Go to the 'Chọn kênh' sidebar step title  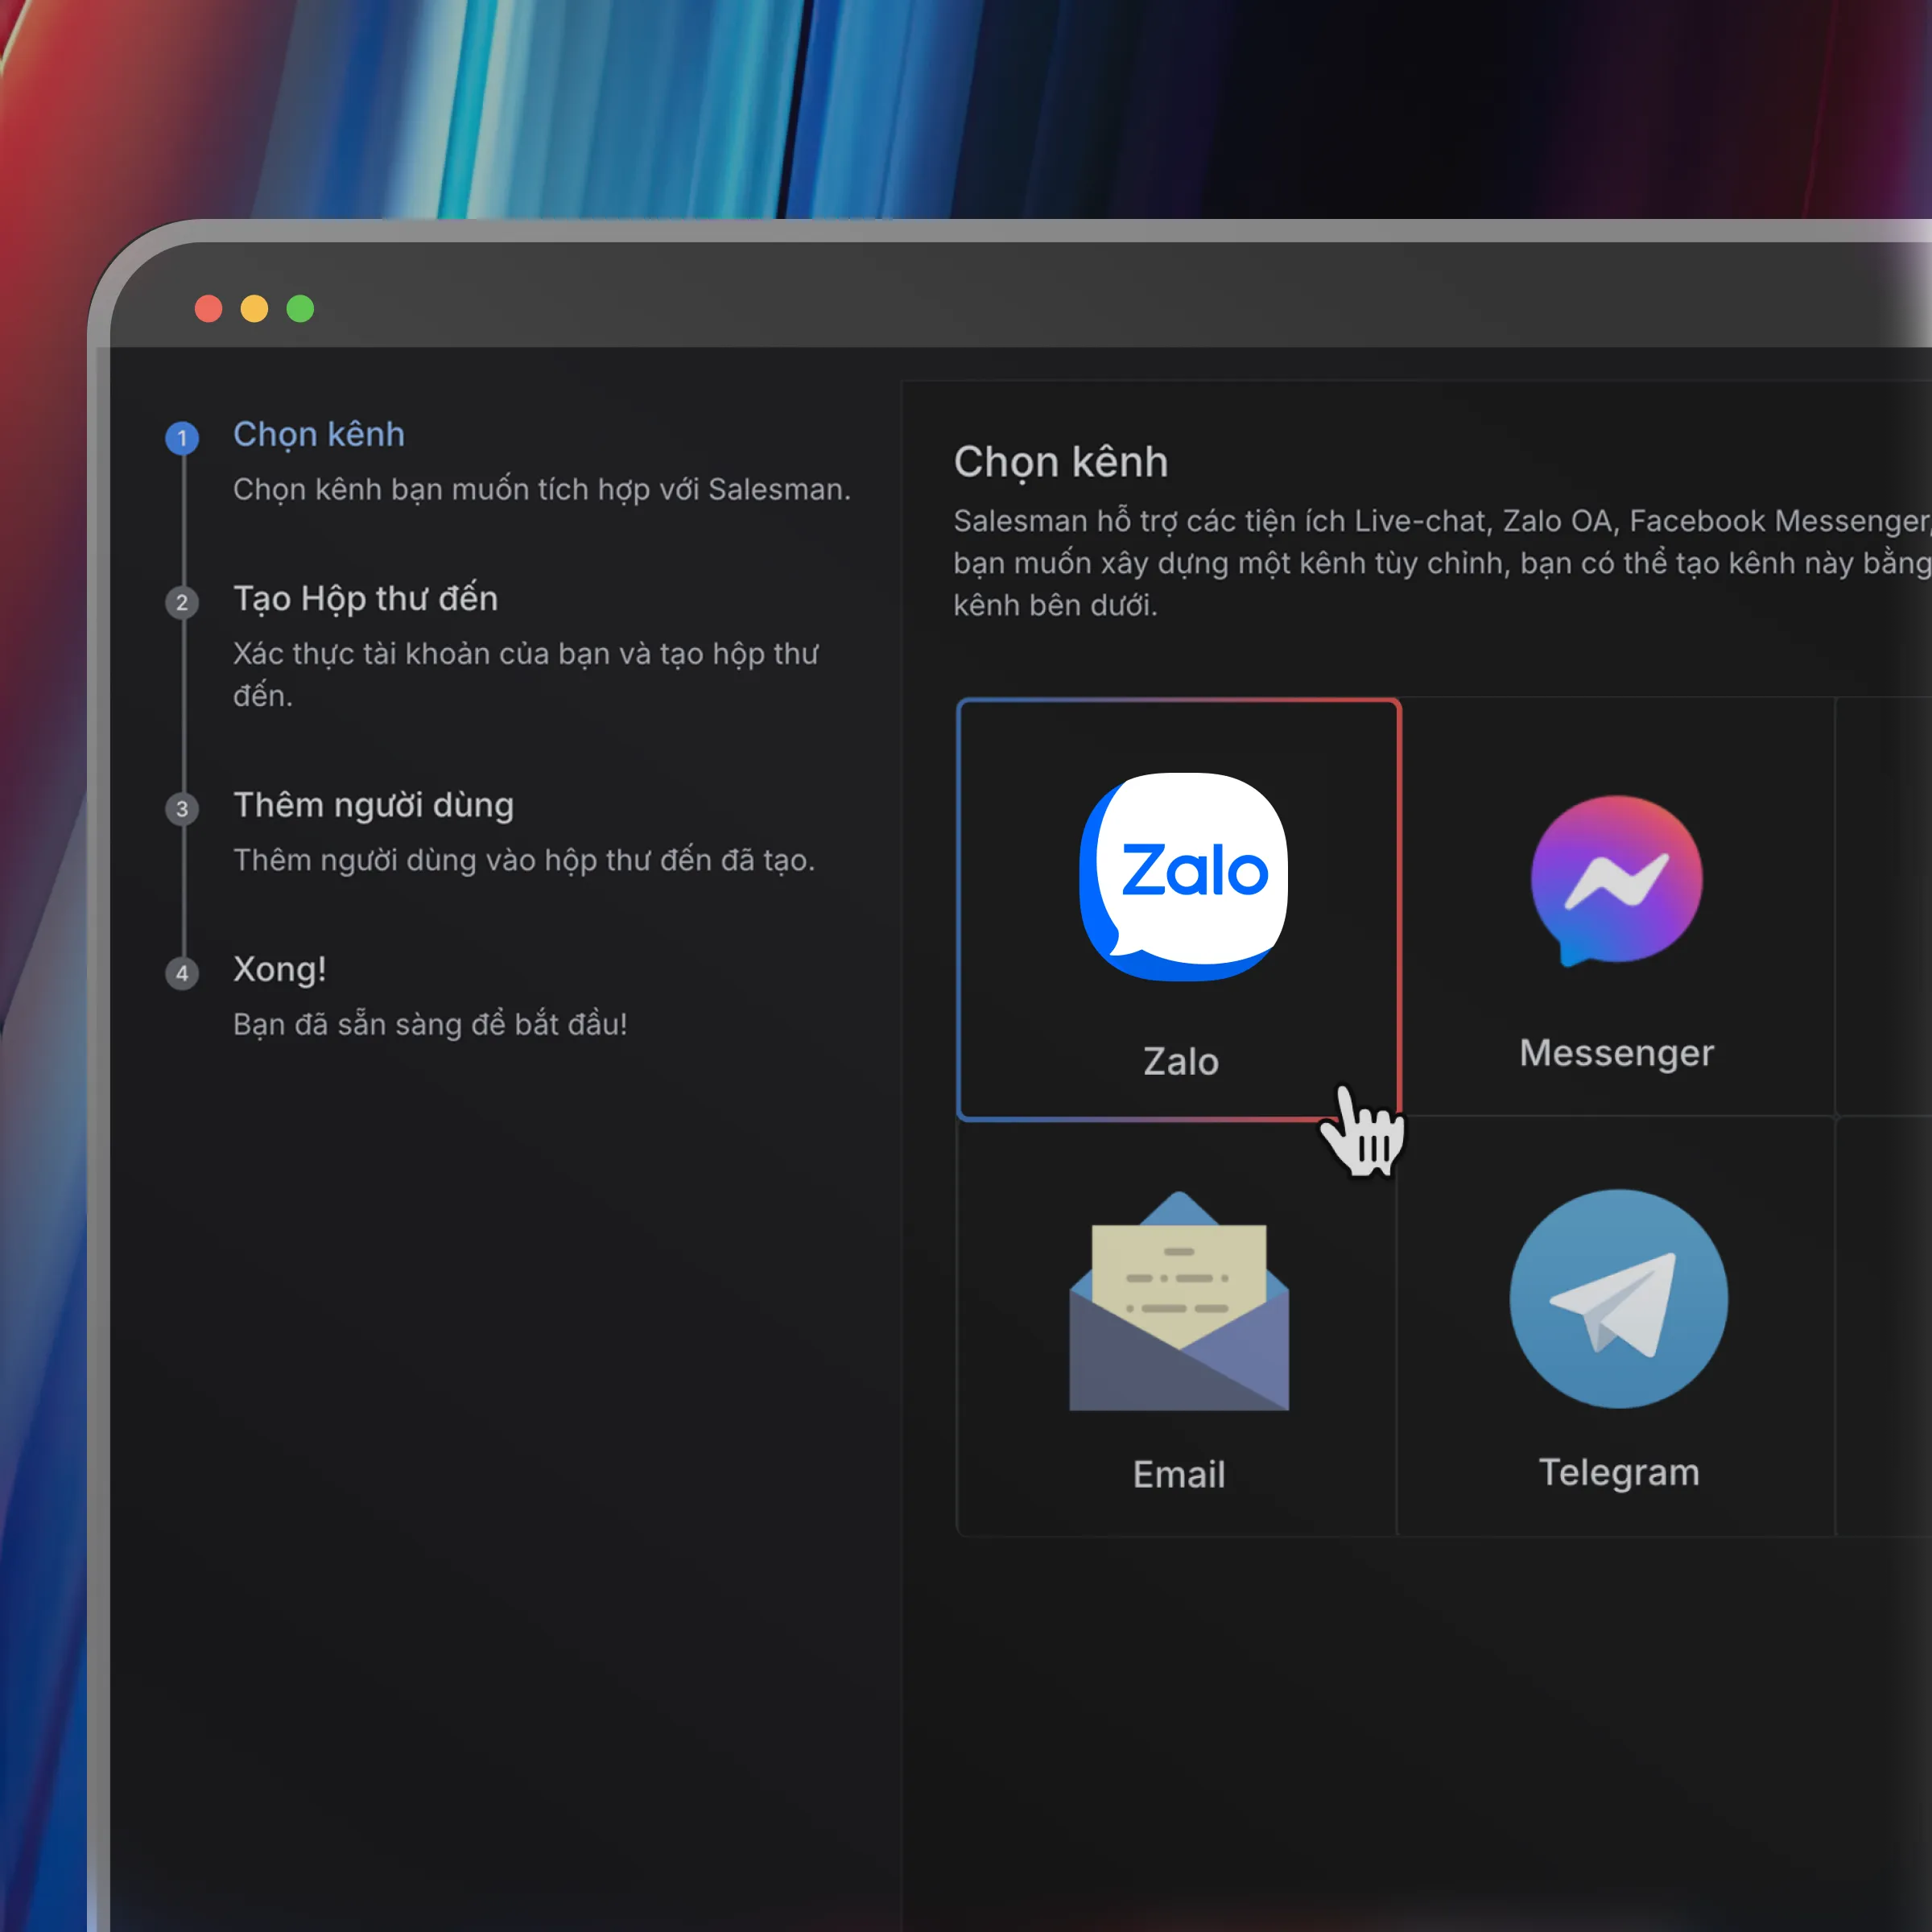[319, 434]
